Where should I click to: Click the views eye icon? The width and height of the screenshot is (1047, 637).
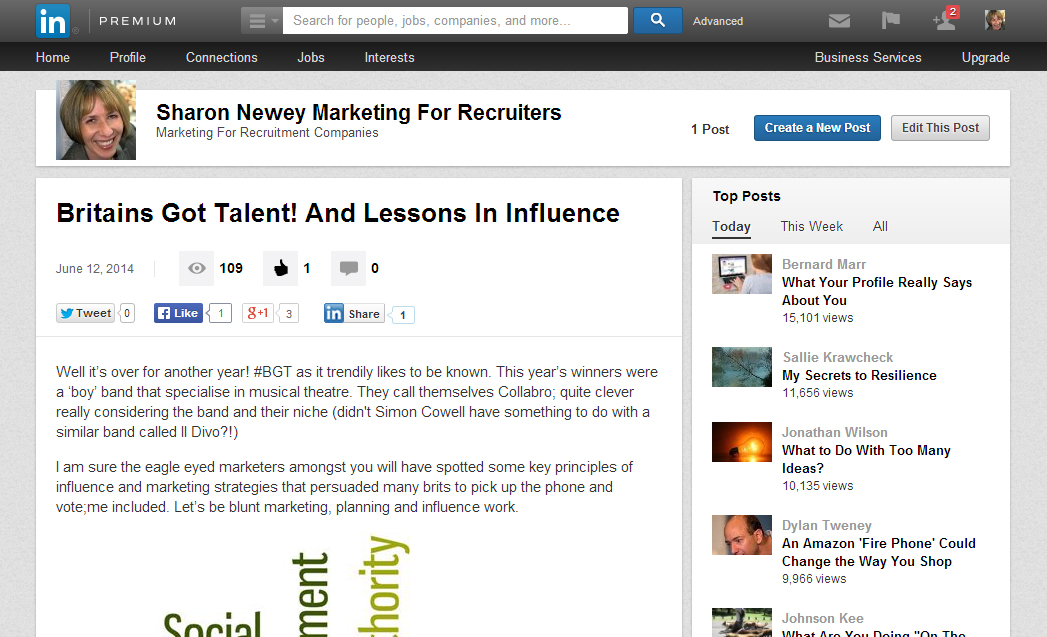(196, 268)
